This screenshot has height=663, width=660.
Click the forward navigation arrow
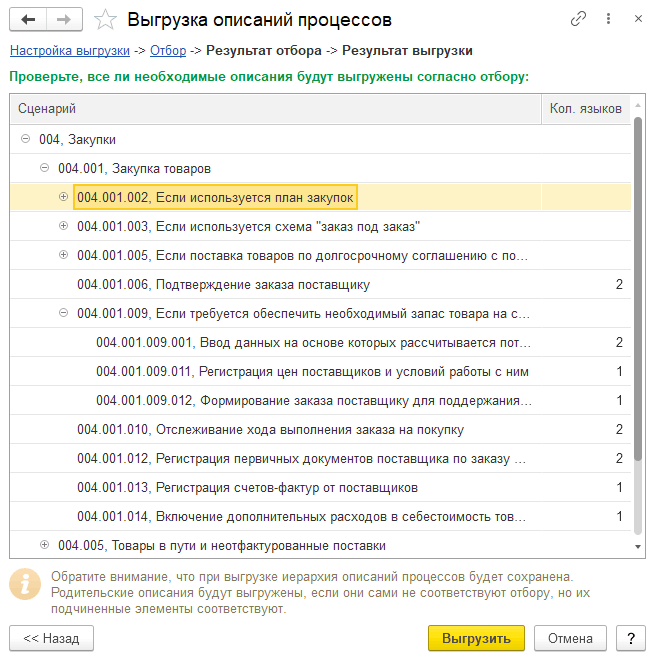tap(64, 19)
